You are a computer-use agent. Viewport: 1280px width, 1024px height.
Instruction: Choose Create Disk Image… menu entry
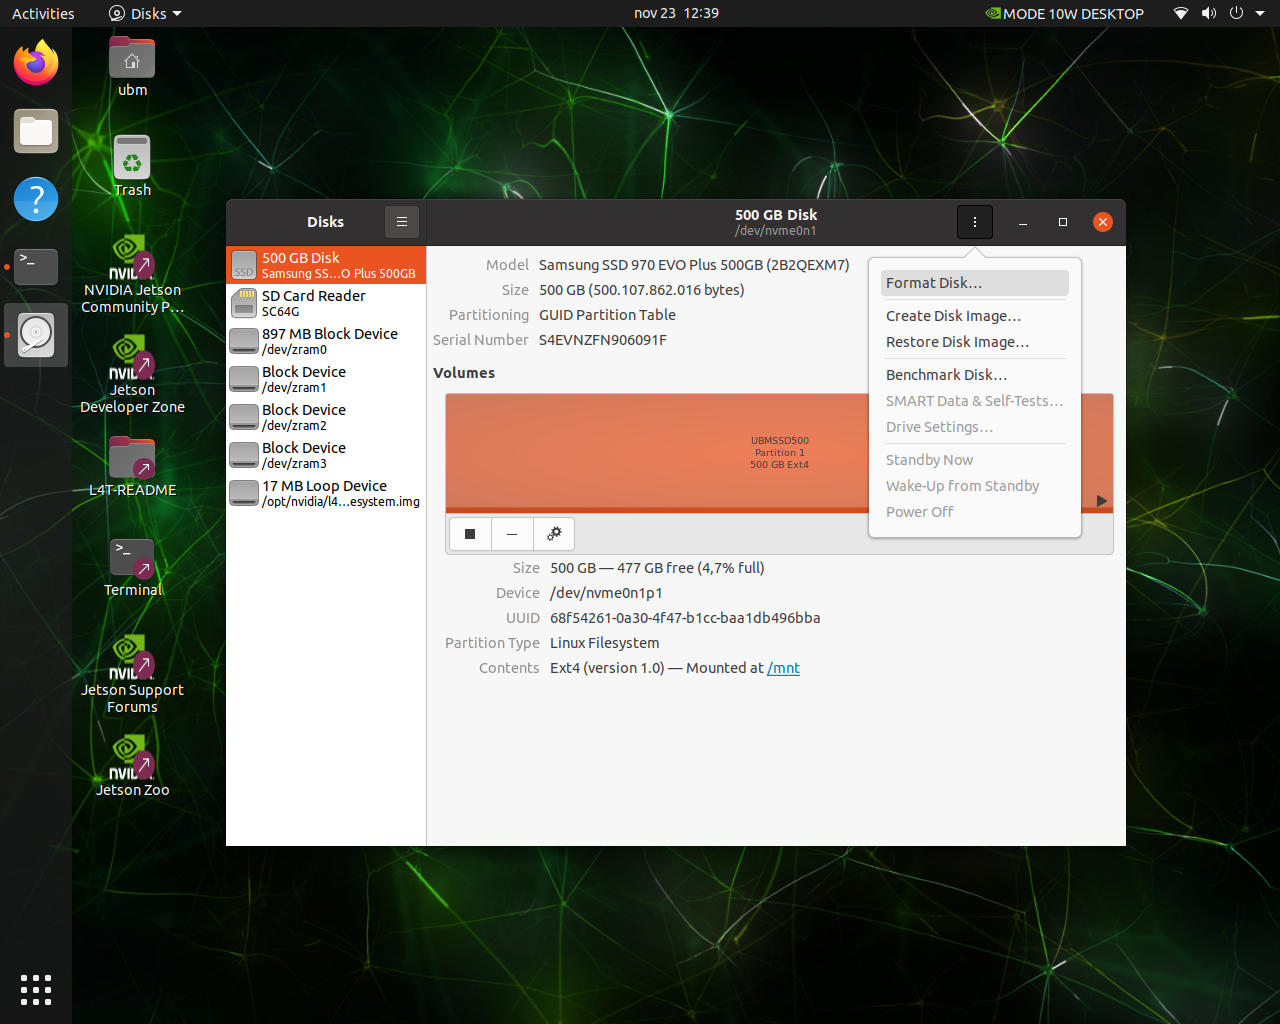tap(953, 316)
